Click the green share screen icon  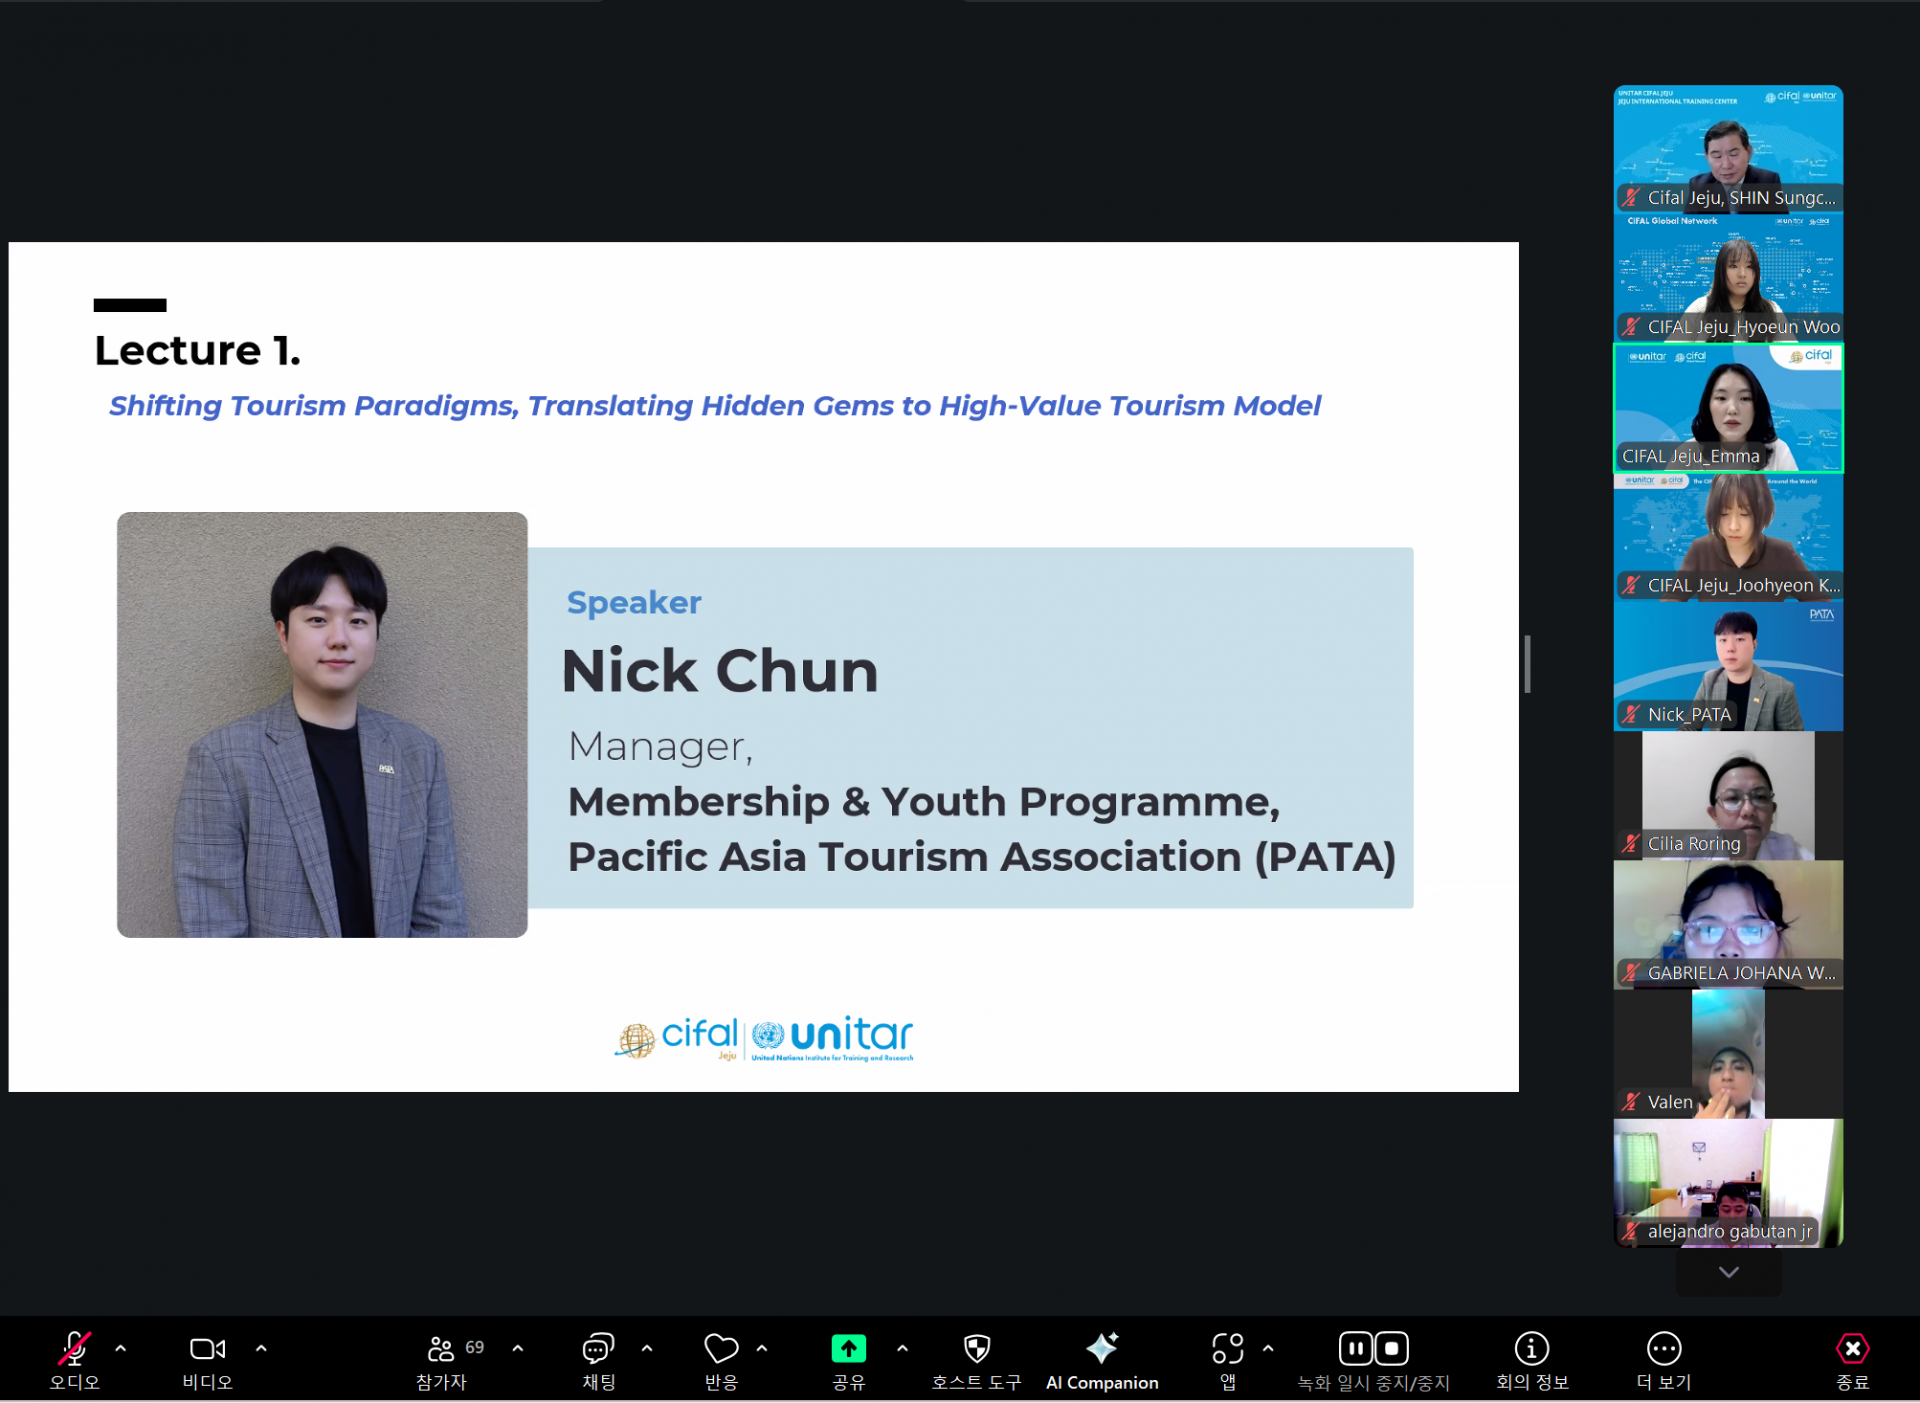click(x=849, y=1349)
